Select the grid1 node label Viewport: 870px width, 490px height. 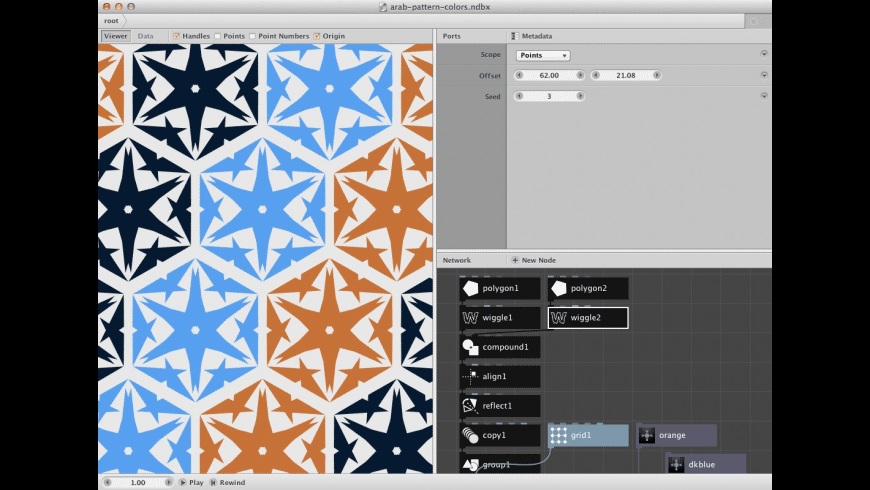(x=581, y=436)
